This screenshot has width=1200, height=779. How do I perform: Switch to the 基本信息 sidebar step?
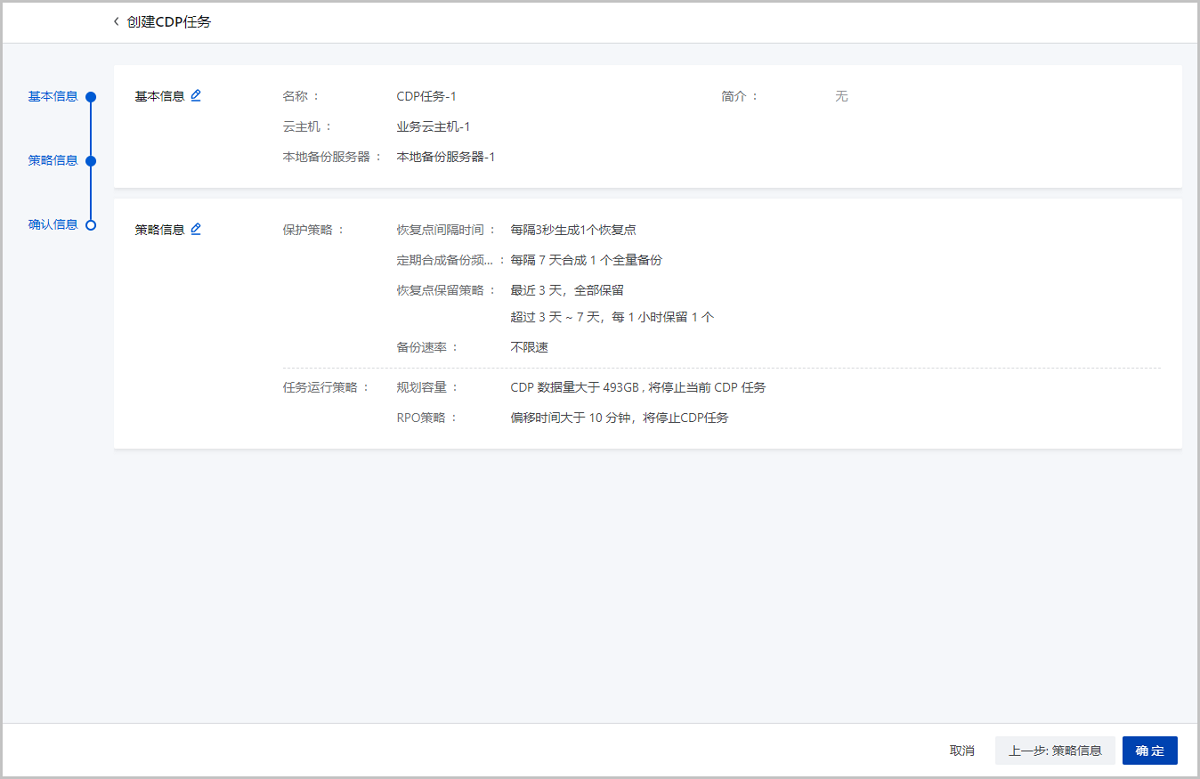(54, 96)
